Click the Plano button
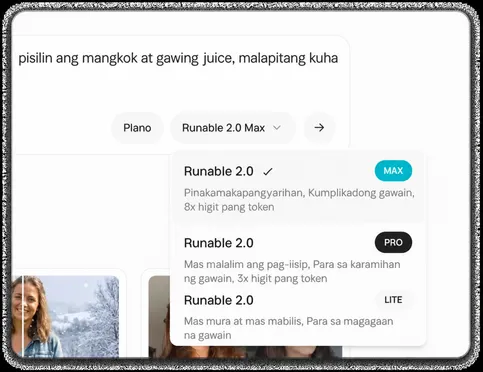Viewport: 483px width, 372px height. coord(137,128)
